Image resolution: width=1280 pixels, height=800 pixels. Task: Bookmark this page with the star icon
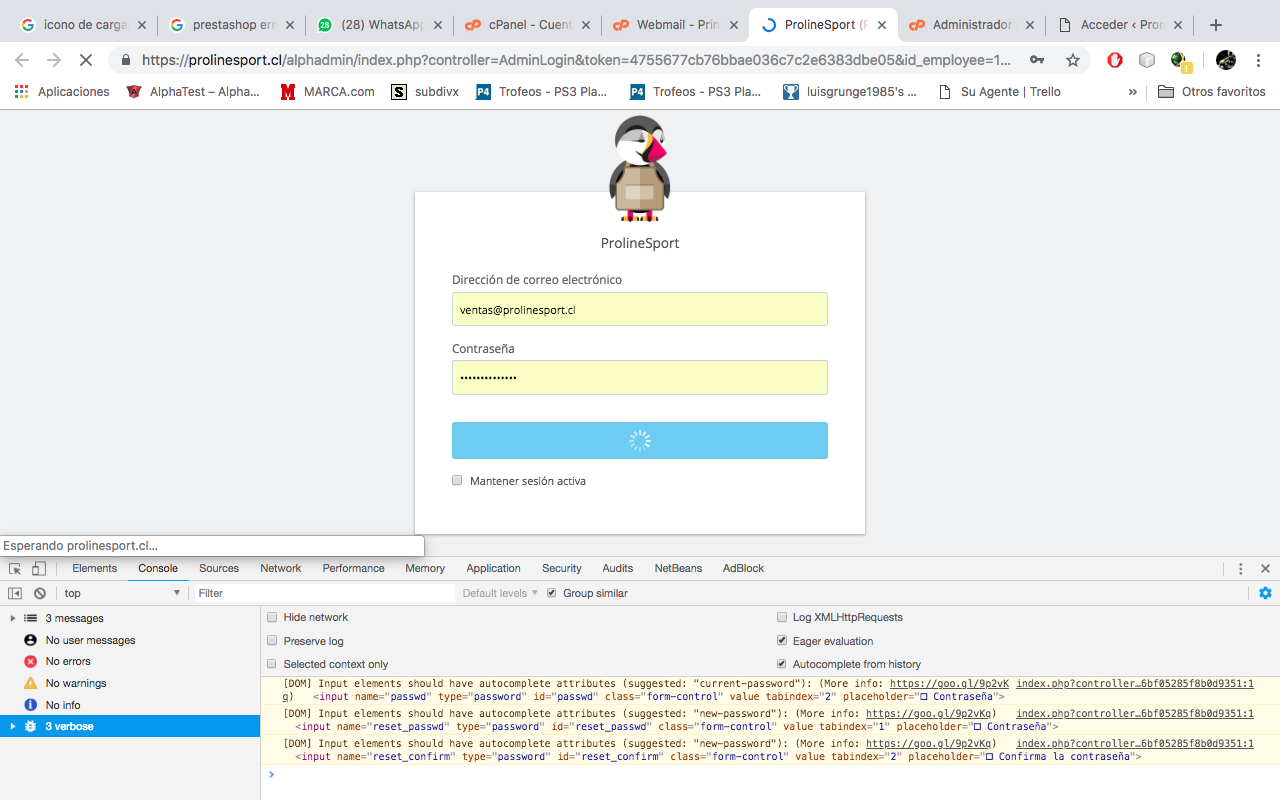[1073, 60]
